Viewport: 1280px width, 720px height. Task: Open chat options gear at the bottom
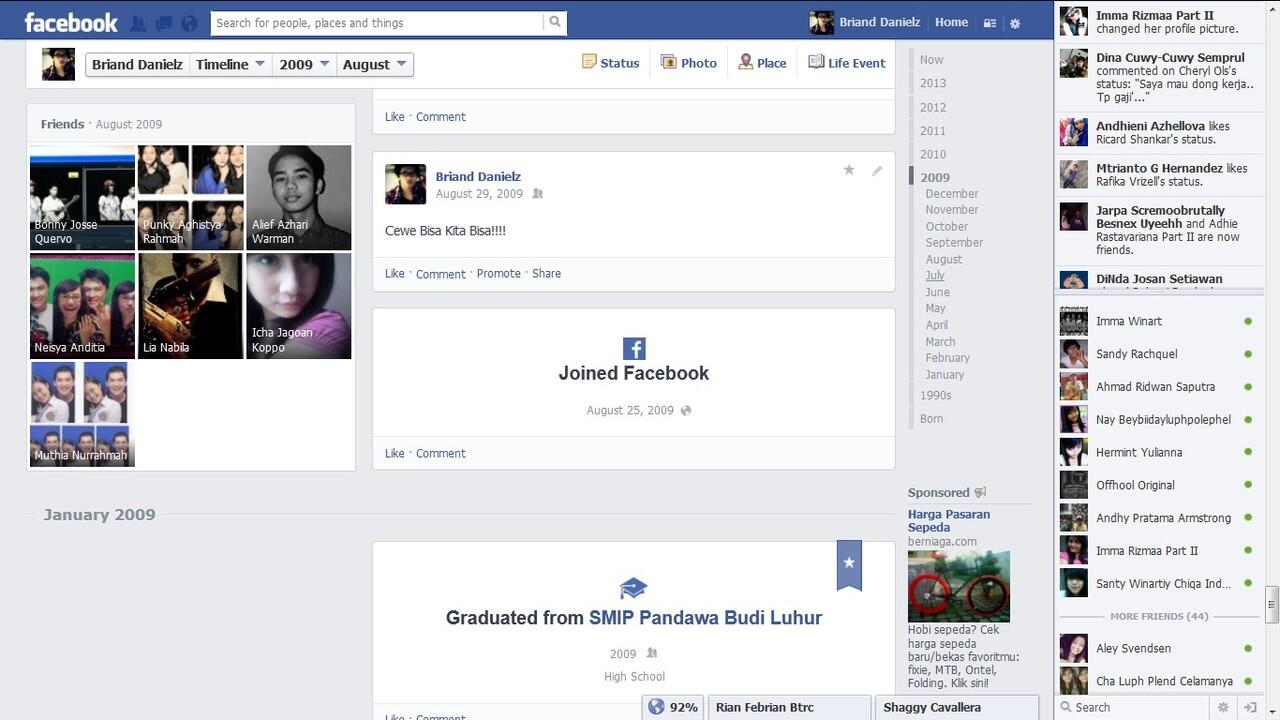[1223, 707]
